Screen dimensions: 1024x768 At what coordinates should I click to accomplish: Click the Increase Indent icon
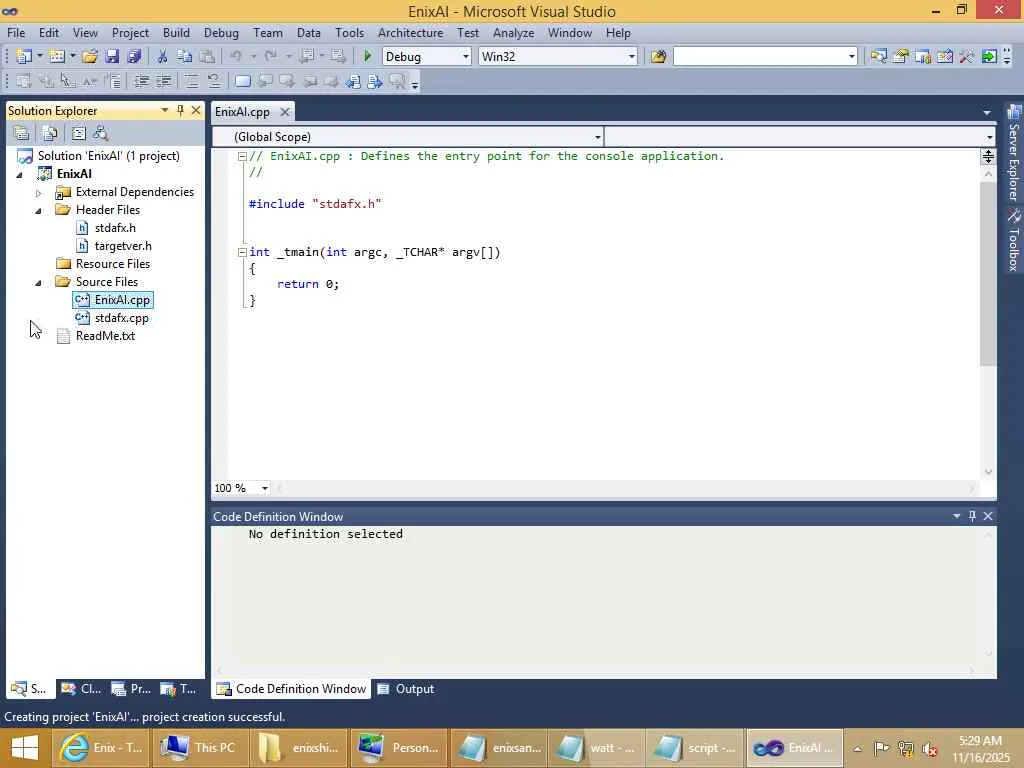click(x=163, y=82)
